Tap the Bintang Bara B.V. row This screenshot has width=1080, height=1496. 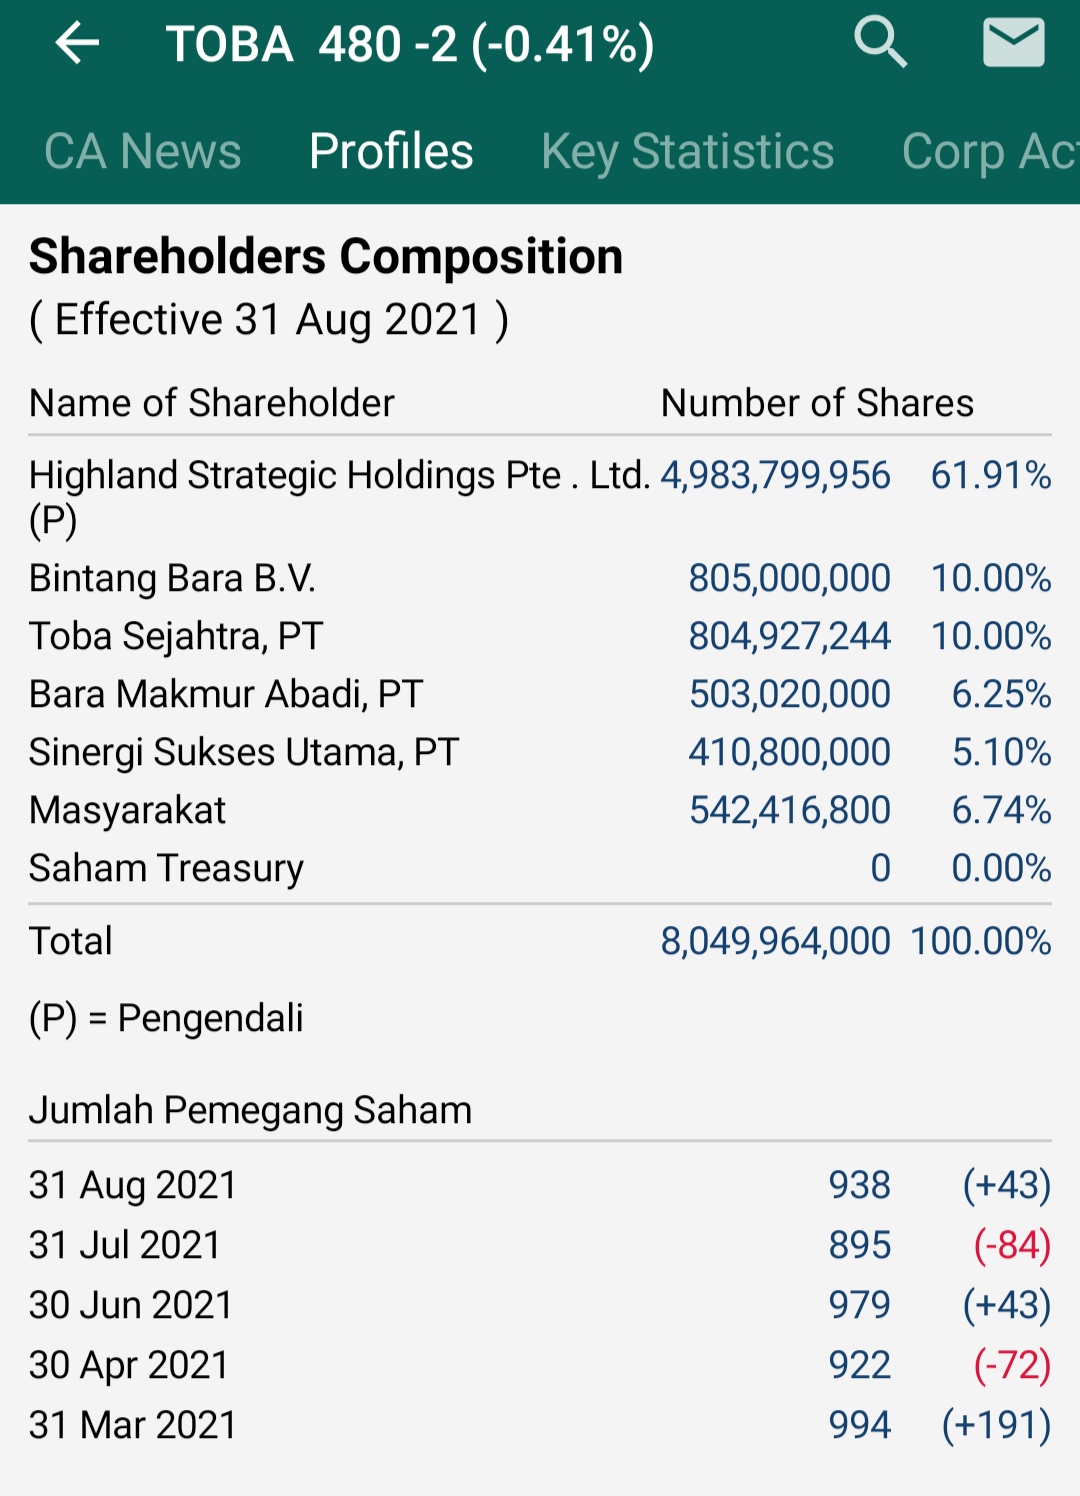pyautogui.click(x=173, y=579)
